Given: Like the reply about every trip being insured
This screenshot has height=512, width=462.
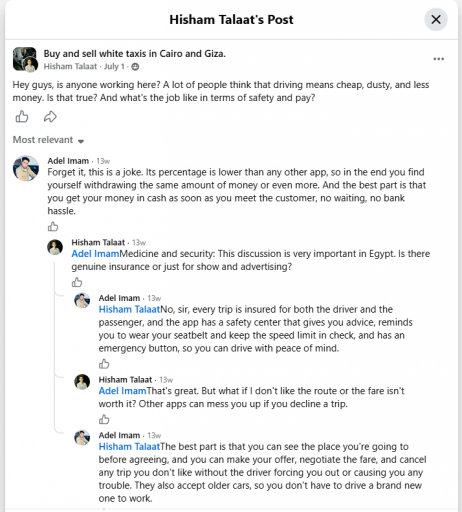Looking at the screenshot, I should (x=104, y=364).
